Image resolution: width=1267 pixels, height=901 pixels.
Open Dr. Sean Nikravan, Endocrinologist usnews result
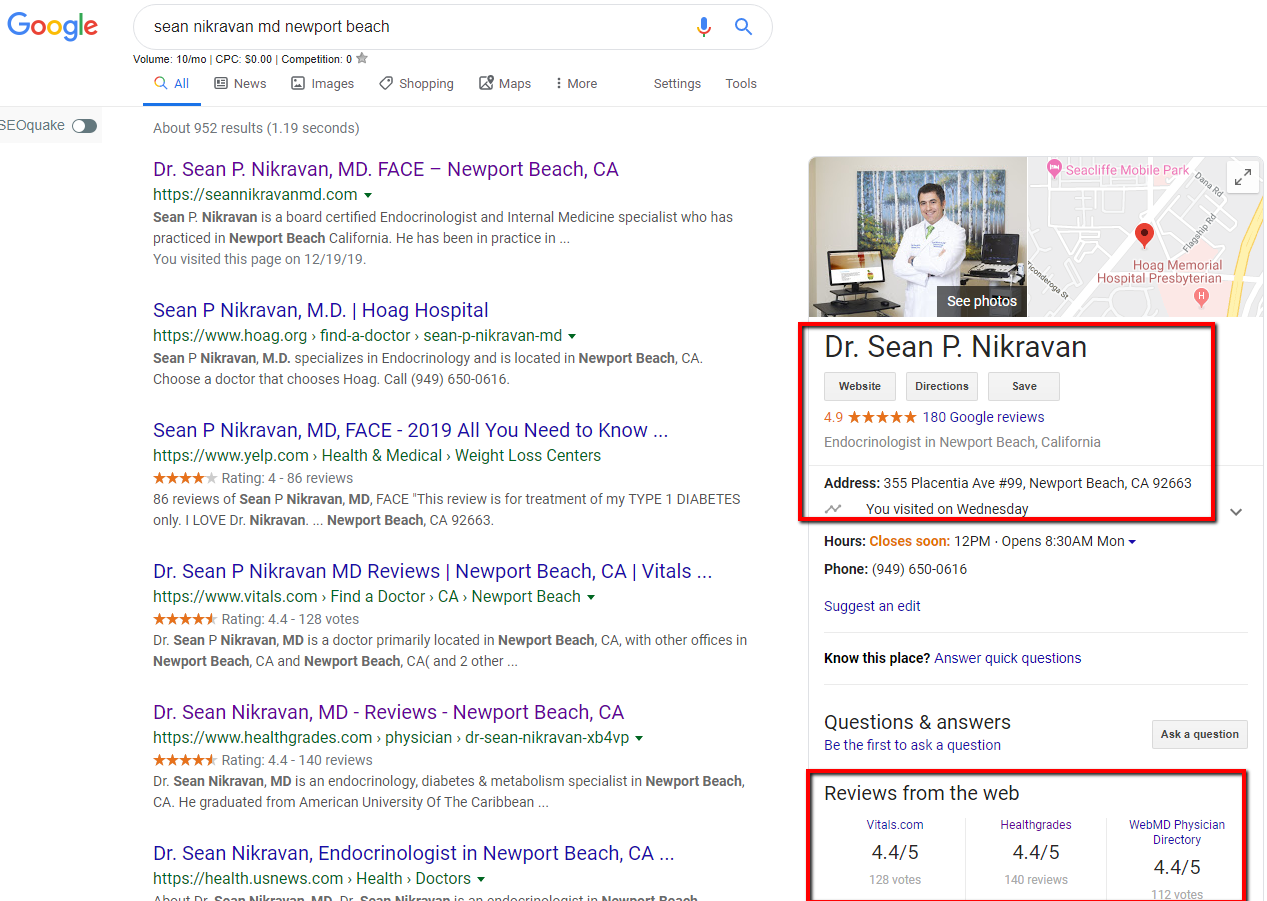(414, 854)
